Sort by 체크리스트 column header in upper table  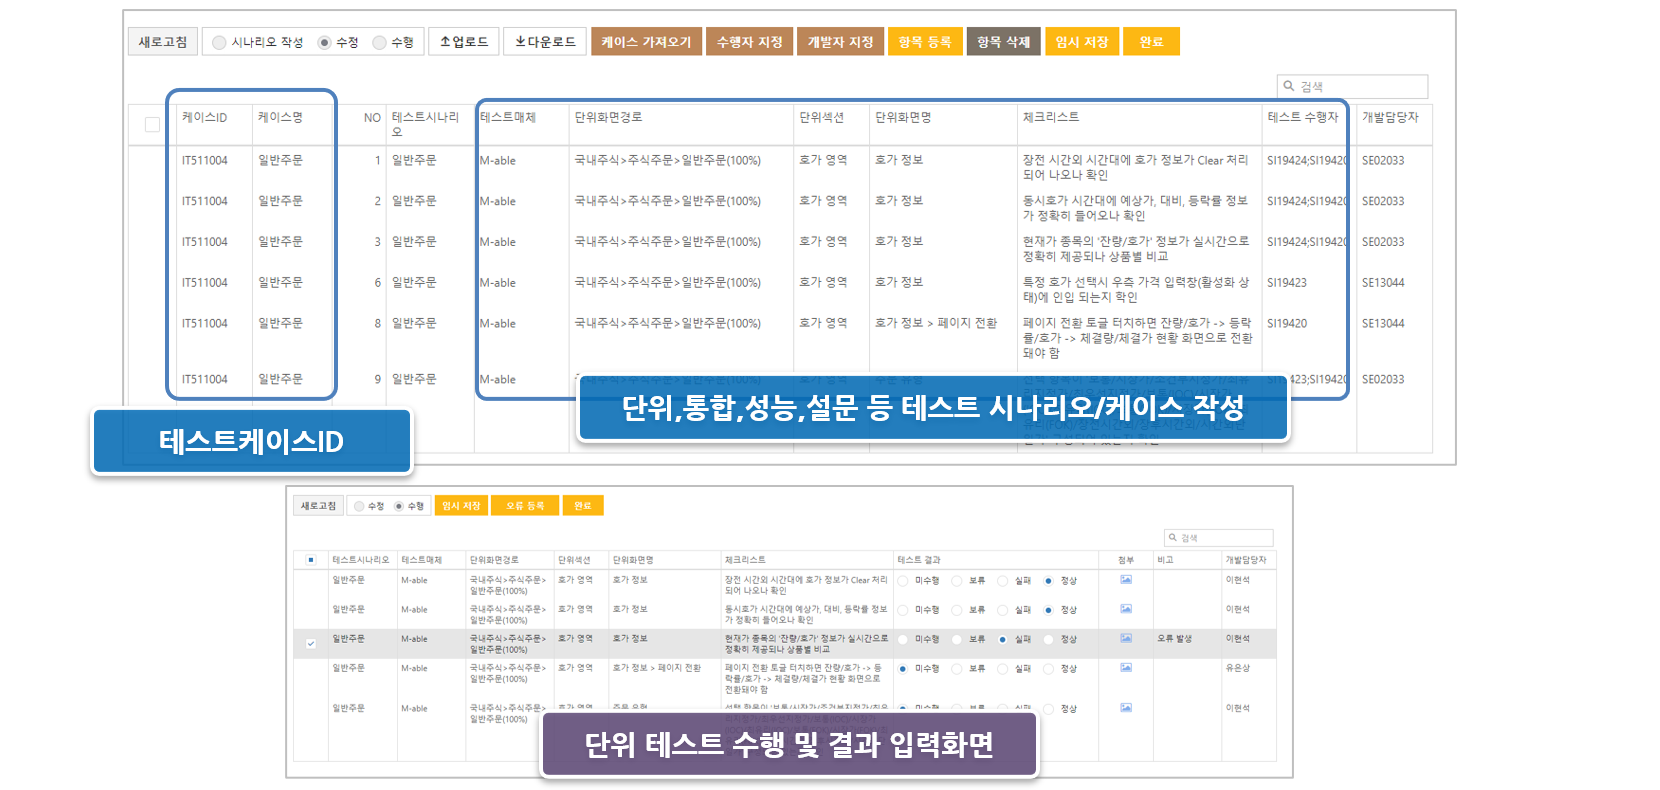click(x=1050, y=118)
